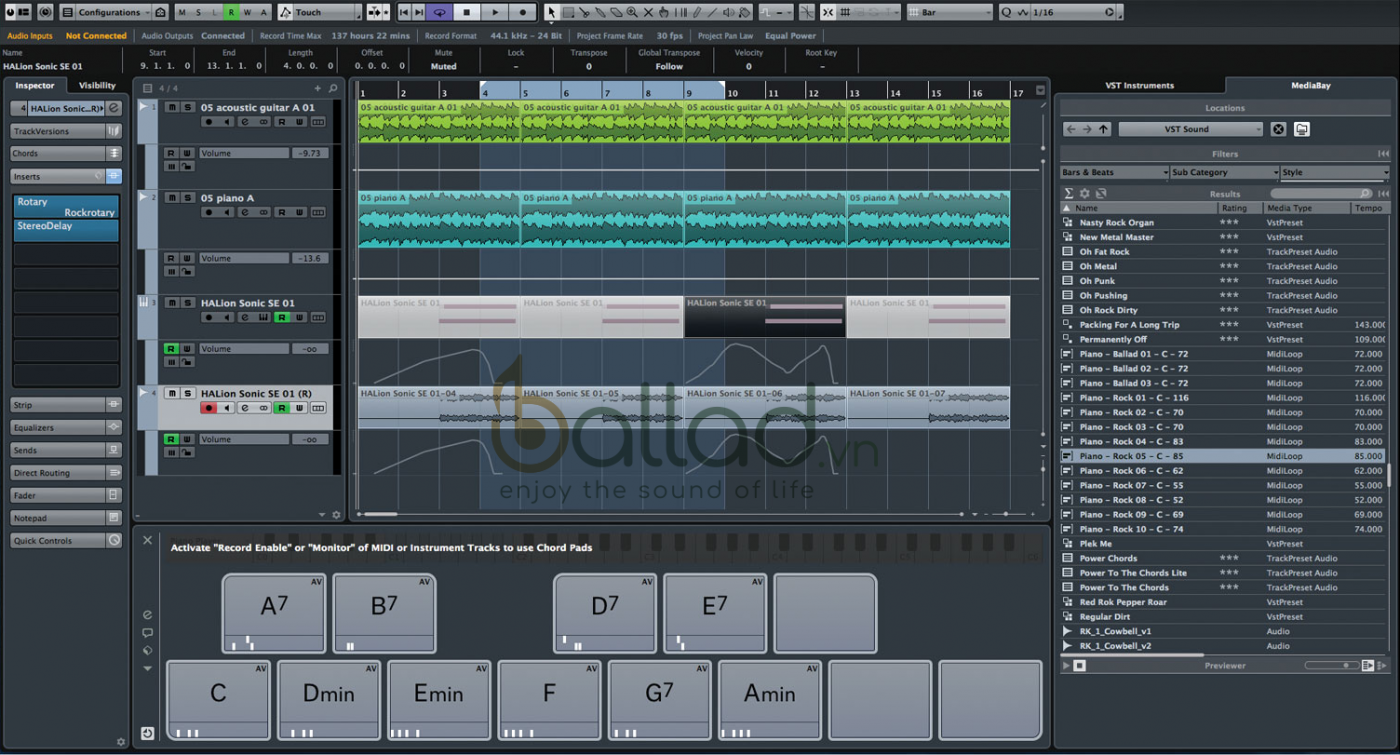1400x755 pixels.
Task: Switch to the VST Instruments tab
Action: 1139,86
